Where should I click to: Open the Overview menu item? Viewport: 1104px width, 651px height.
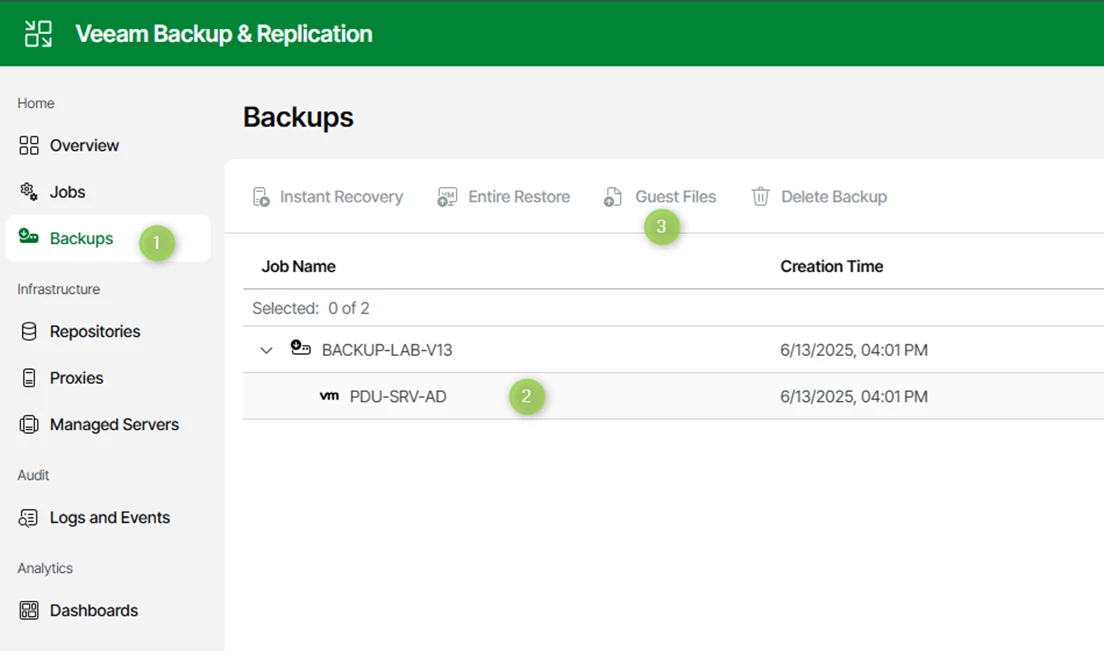coord(84,146)
